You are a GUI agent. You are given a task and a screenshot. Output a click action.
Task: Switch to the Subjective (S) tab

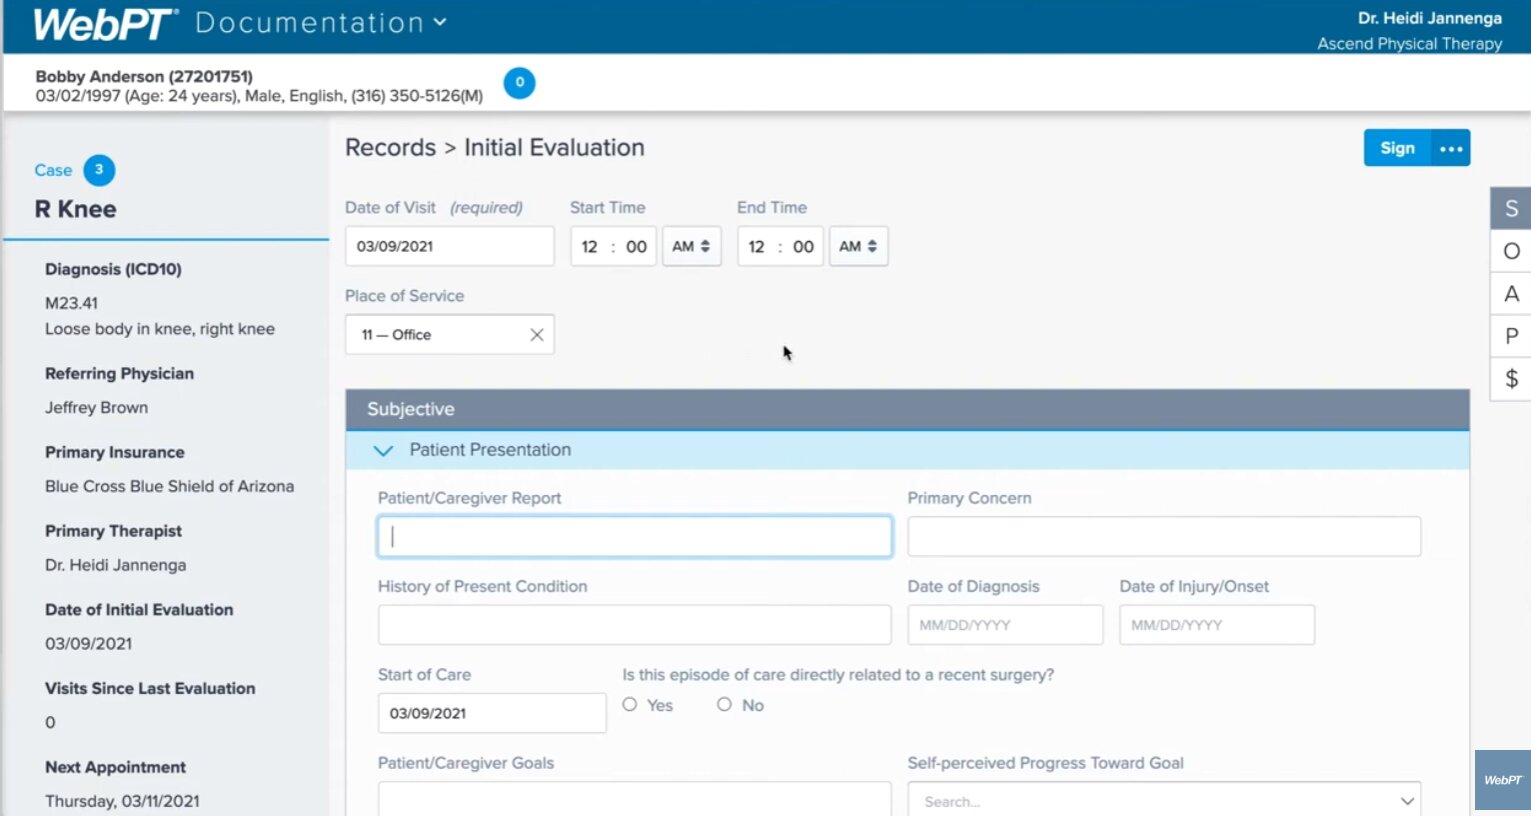[x=1511, y=208]
